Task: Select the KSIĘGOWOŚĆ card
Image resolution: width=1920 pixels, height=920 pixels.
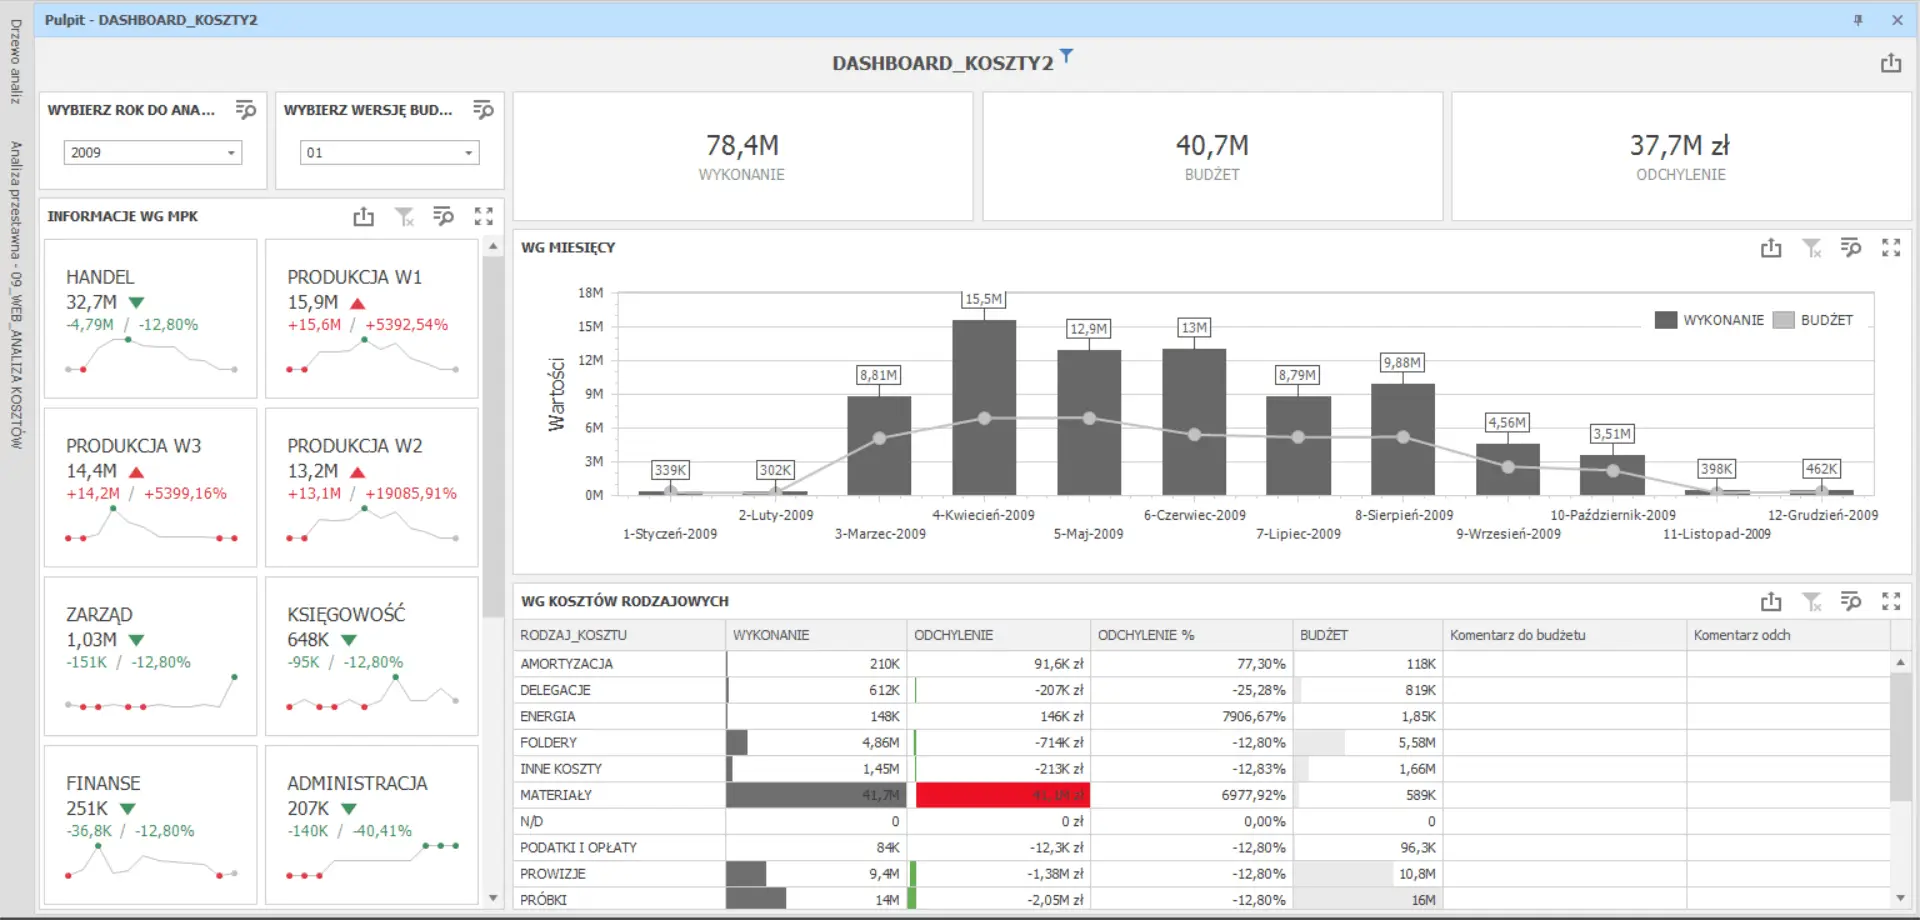Action: pyautogui.click(x=372, y=657)
